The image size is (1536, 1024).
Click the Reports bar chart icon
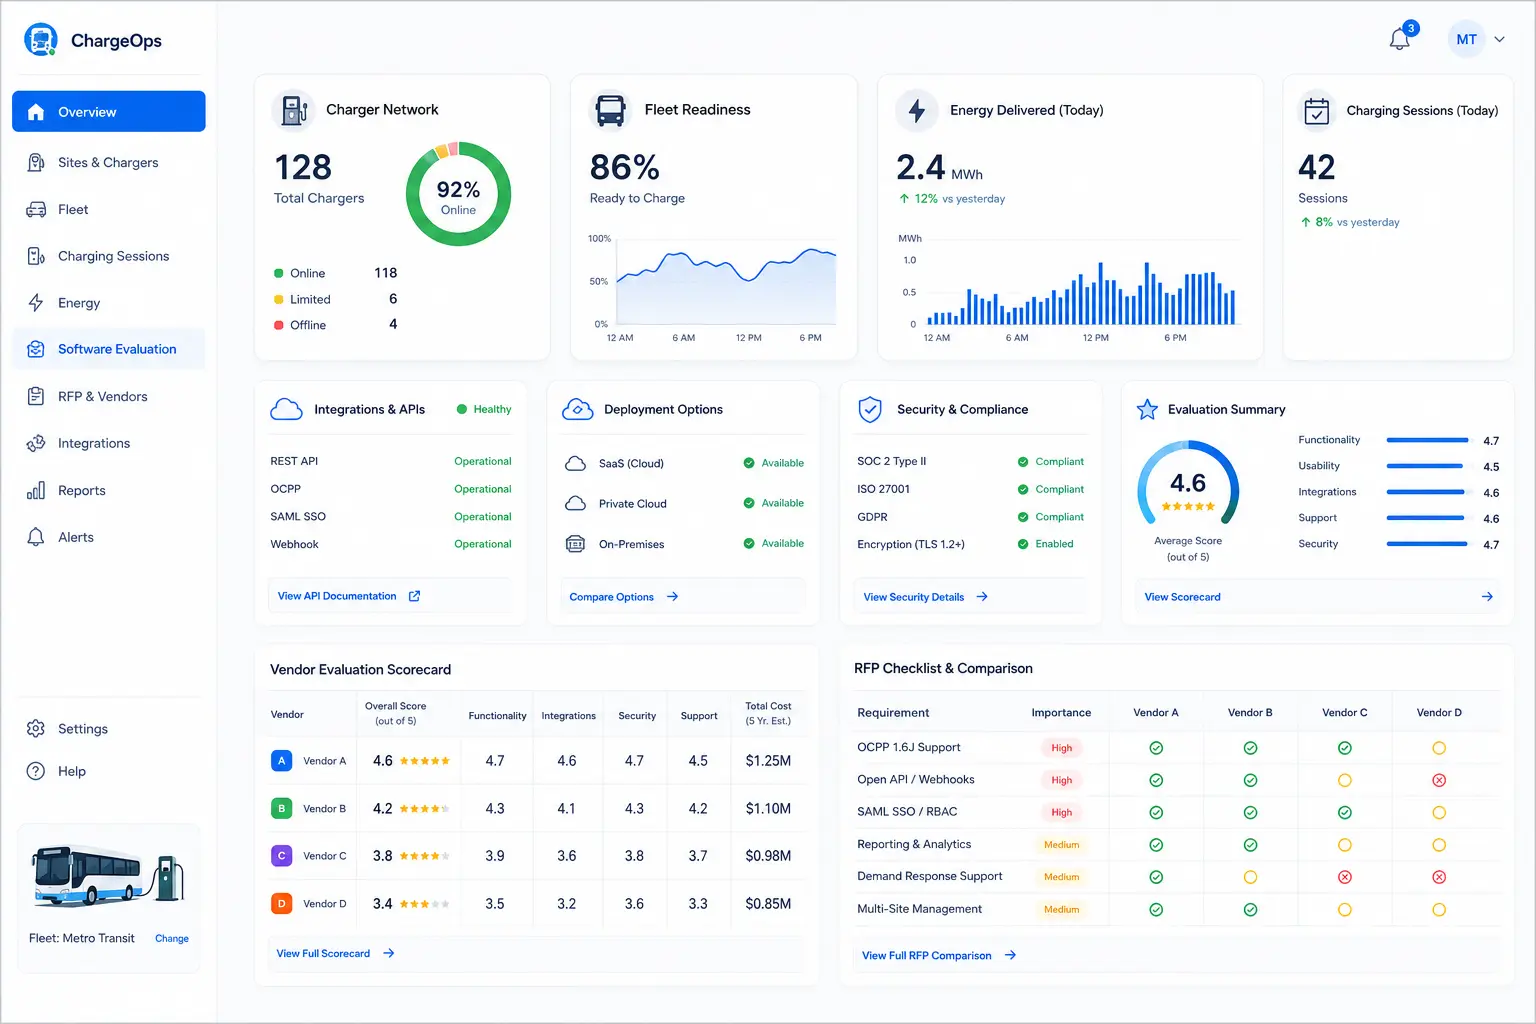(x=36, y=490)
